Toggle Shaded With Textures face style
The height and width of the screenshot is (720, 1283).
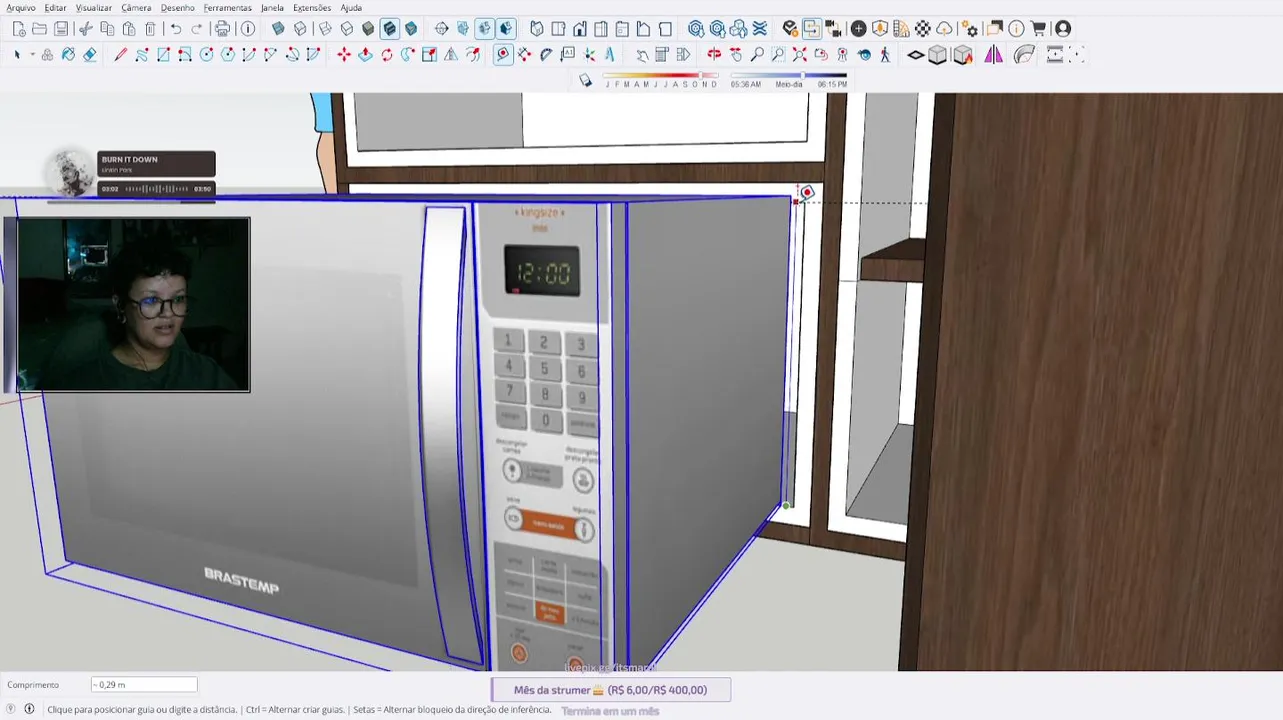[x=390, y=29]
